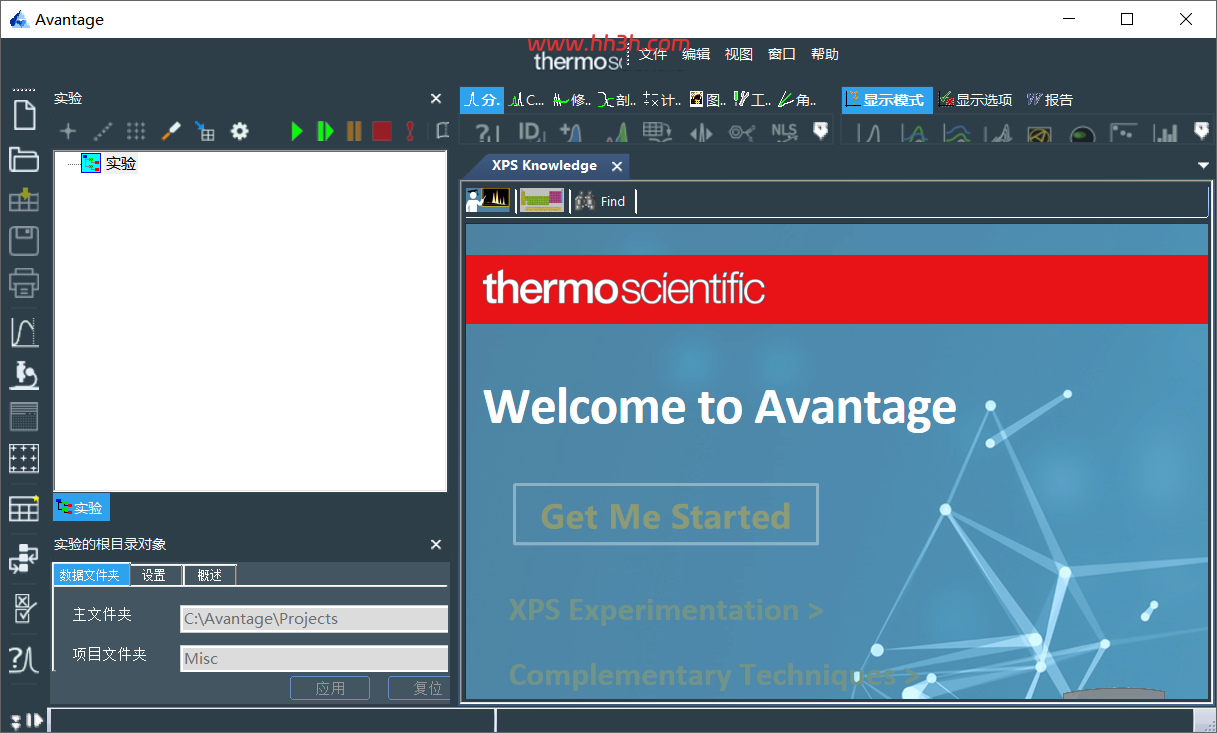This screenshot has width=1217, height=733.
Task: Open the peak fit colored peaks icon
Action: click(616, 133)
